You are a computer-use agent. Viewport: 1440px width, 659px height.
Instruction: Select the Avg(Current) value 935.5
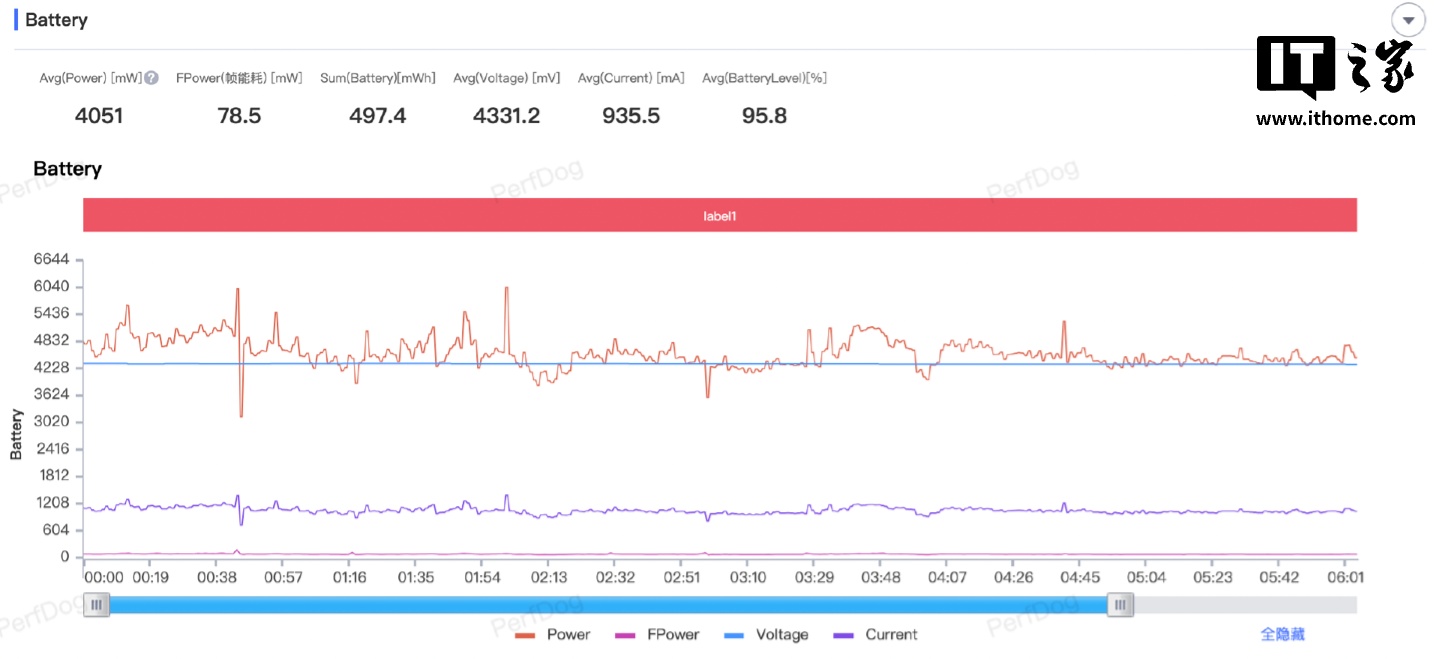631,116
